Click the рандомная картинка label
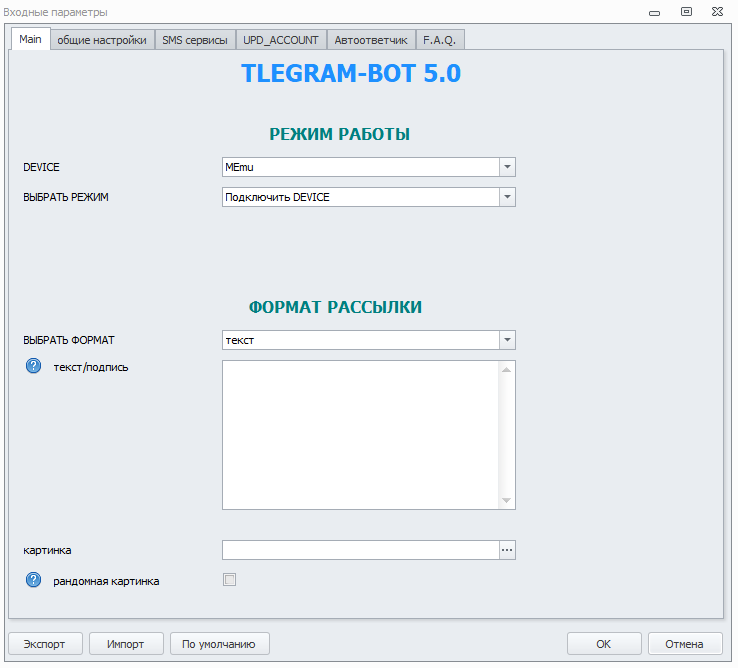Screen dimensions: 738x668 [x=106, y=581]
